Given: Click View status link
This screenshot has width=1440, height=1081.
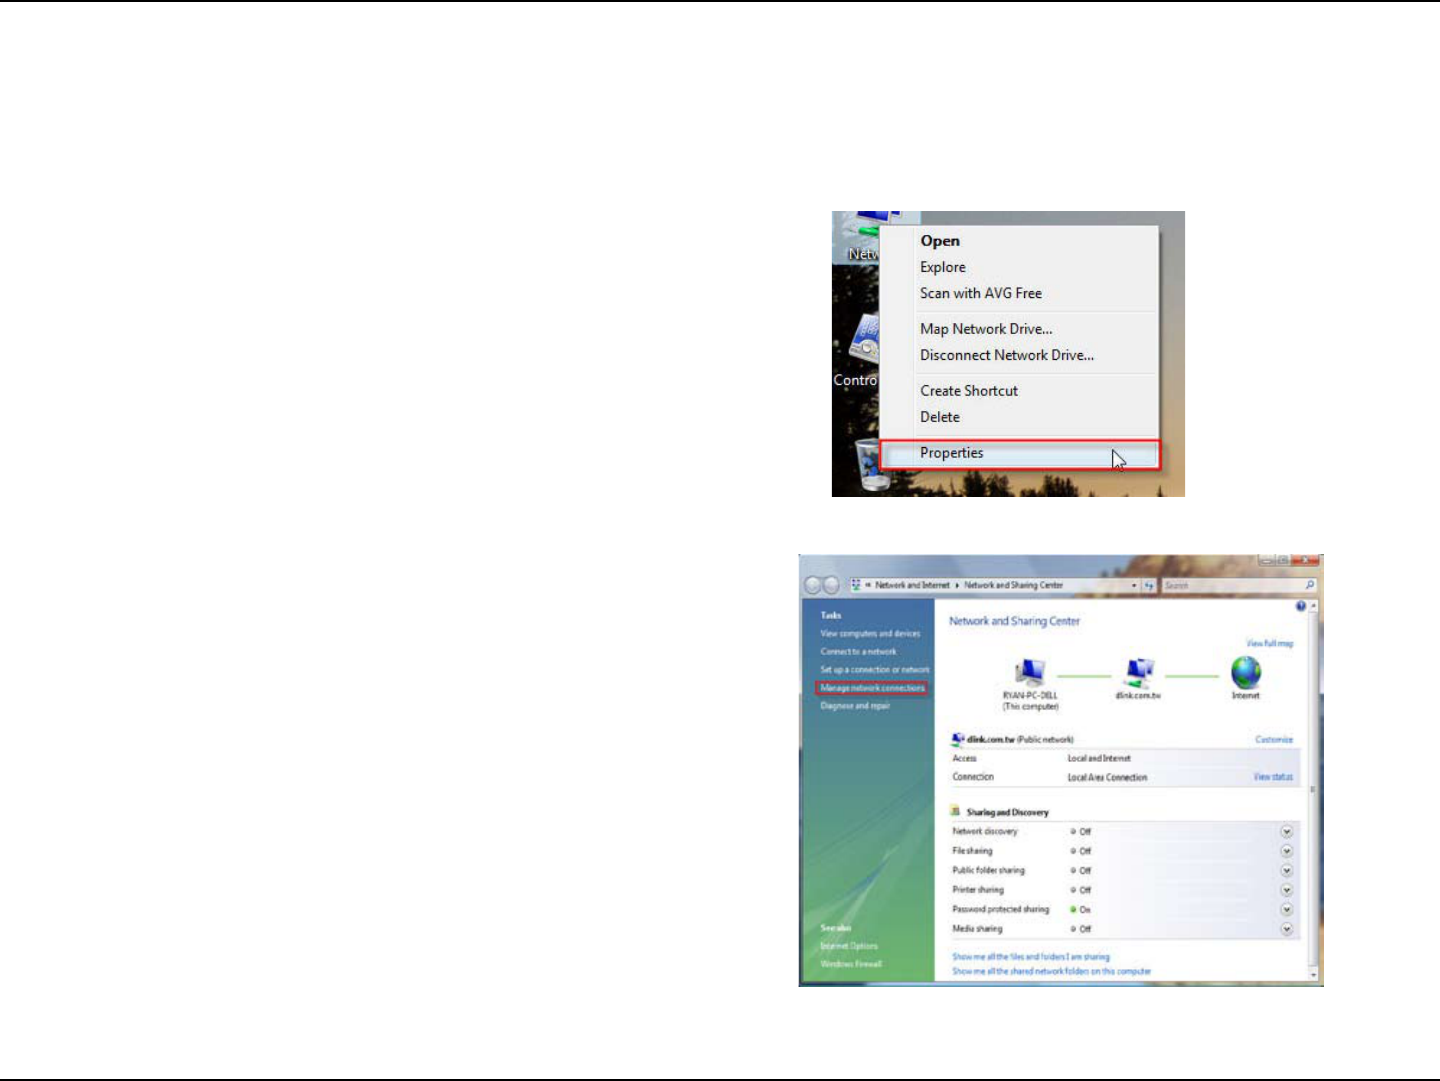Looking at the screenshot, I should tap(1273, 777).
